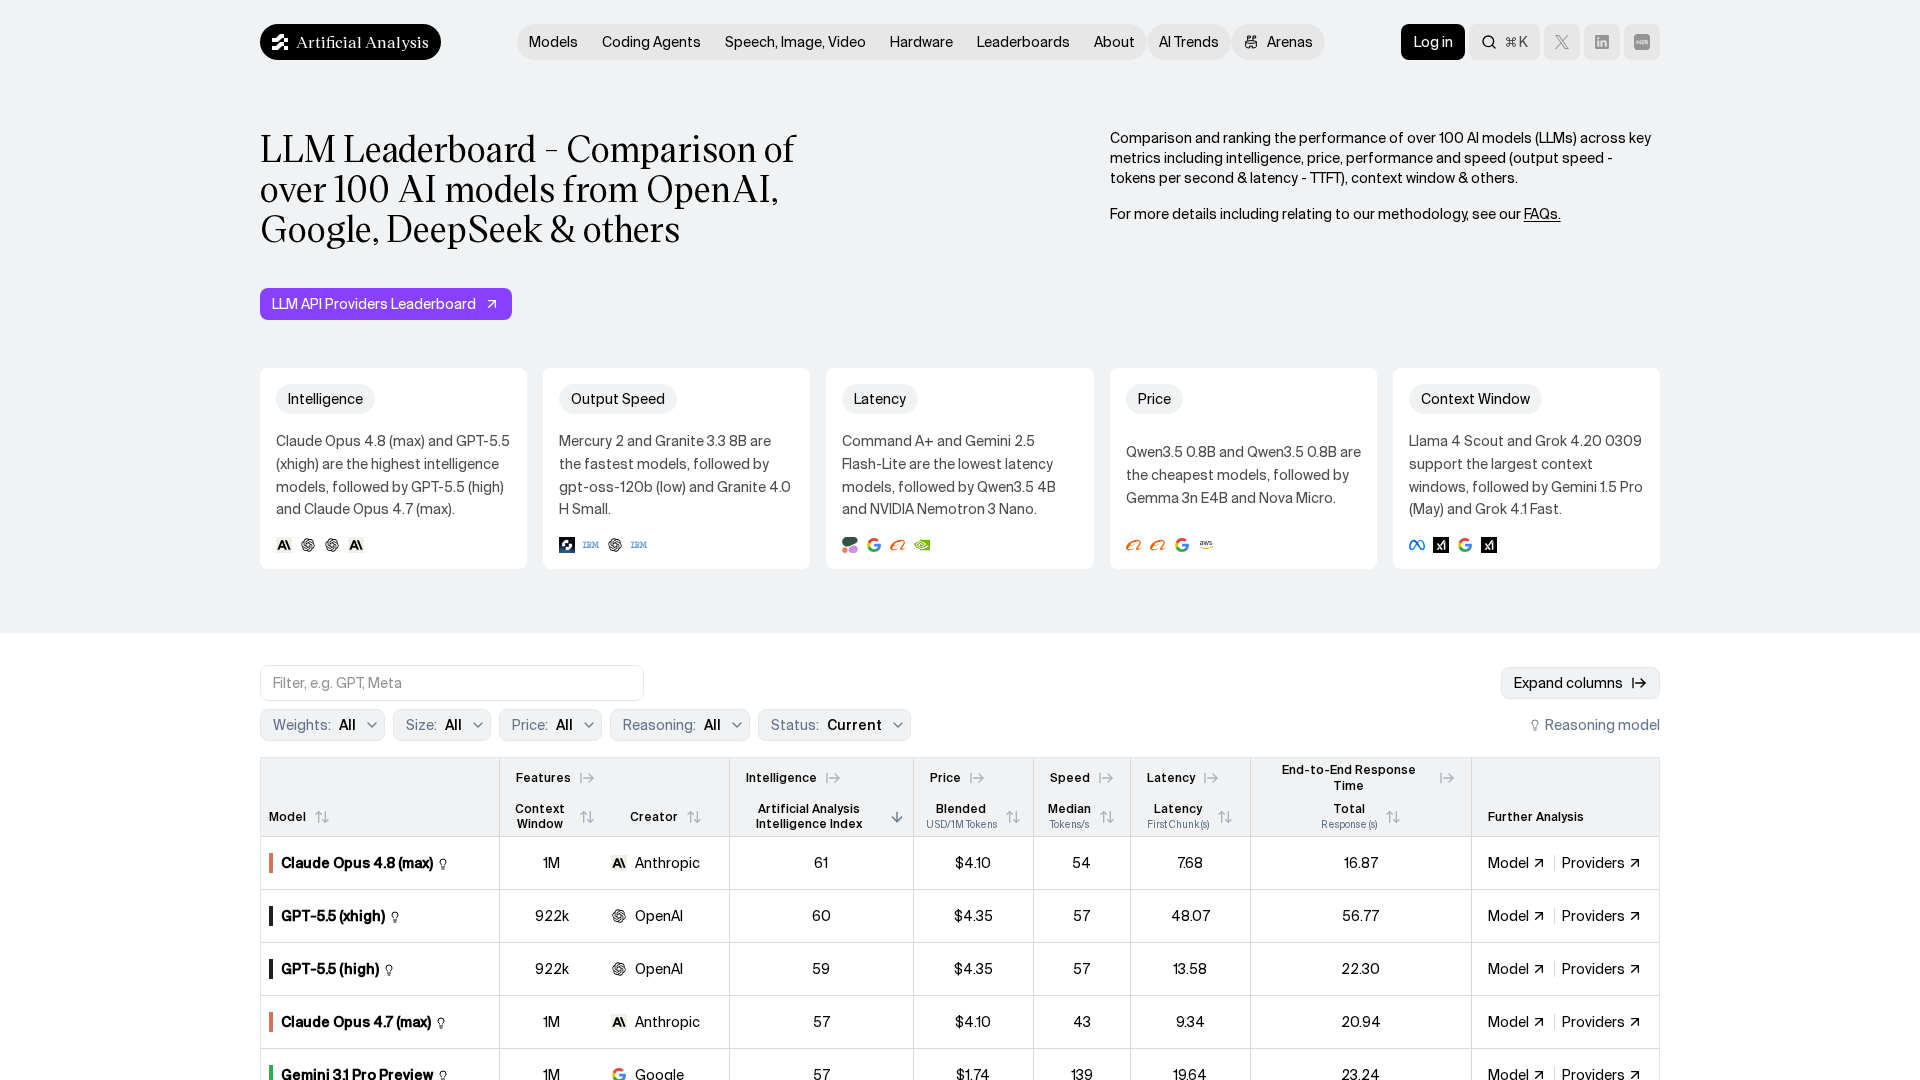The height and width of the screenshot is (1080, 1920).
Task: Click first Anthropic logo in Intelligence card
Action: pyautogui.click(x=284, y=545)
